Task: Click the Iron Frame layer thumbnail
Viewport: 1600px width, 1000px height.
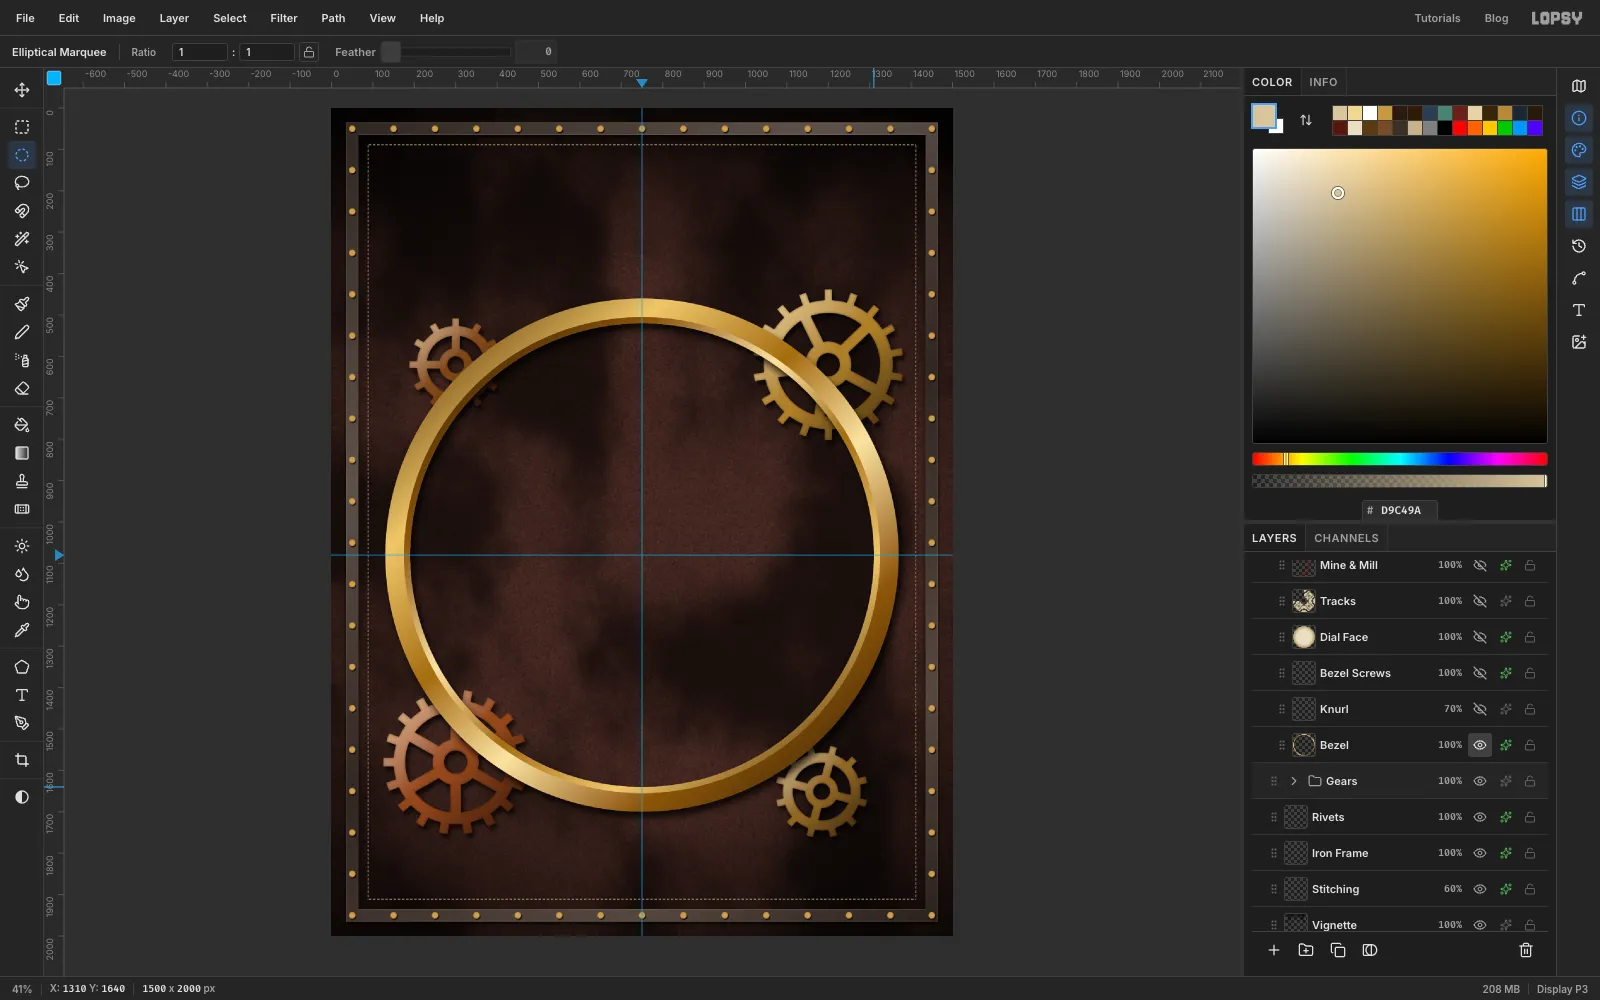Action: click(1296, 853)
